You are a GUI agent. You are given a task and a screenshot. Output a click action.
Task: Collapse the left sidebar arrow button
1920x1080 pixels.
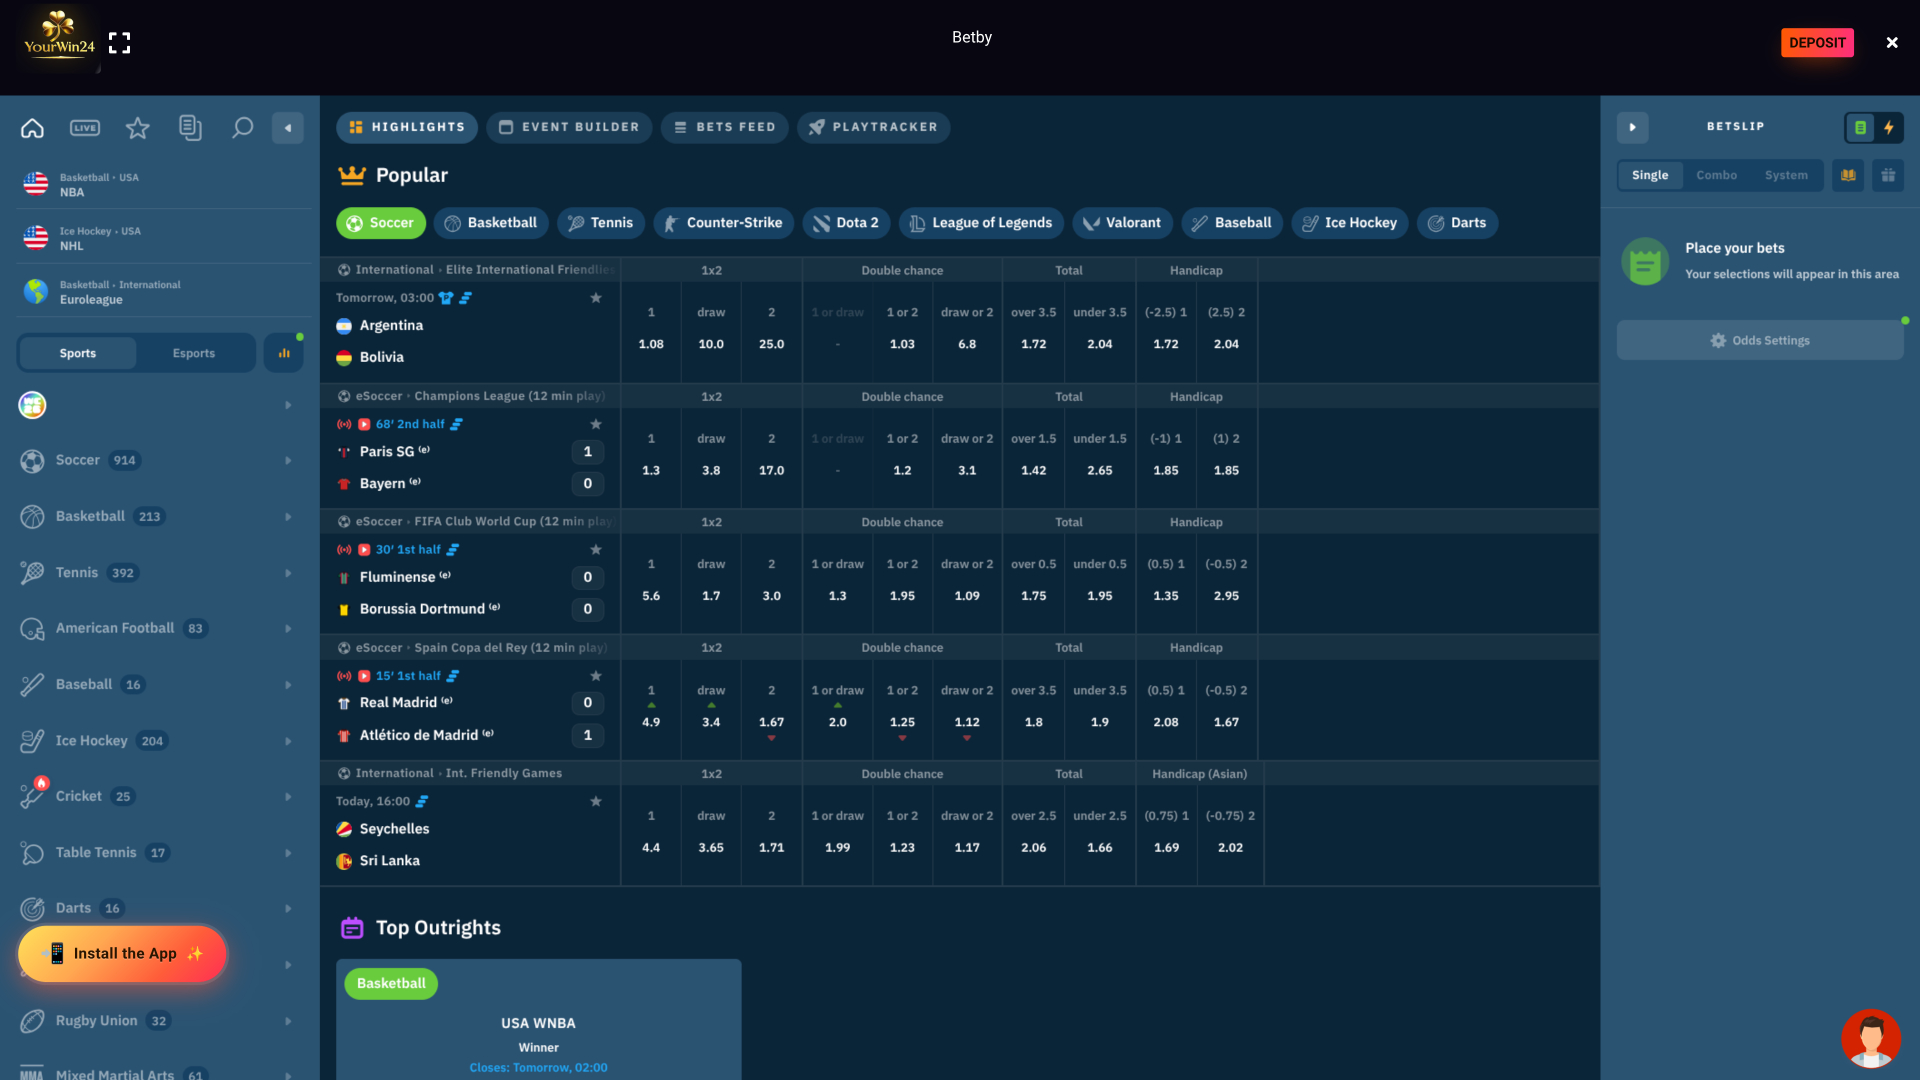(x=288, y=128)
